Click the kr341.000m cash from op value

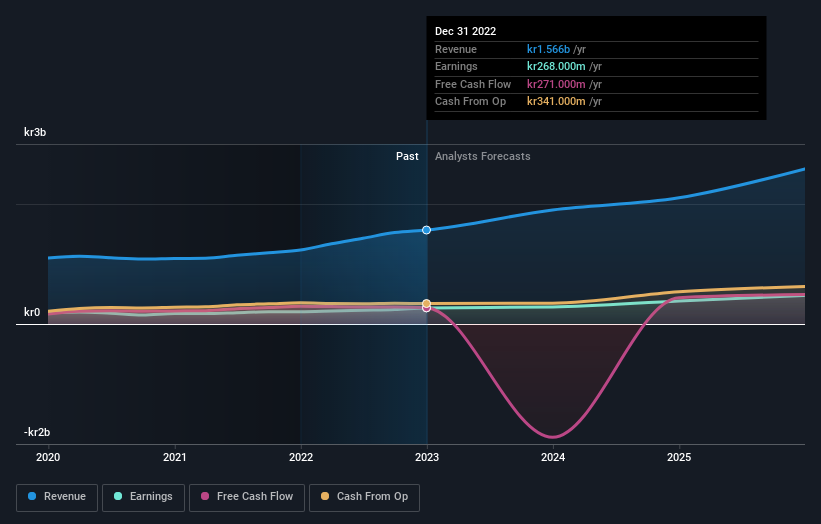(x=556, y=102)
